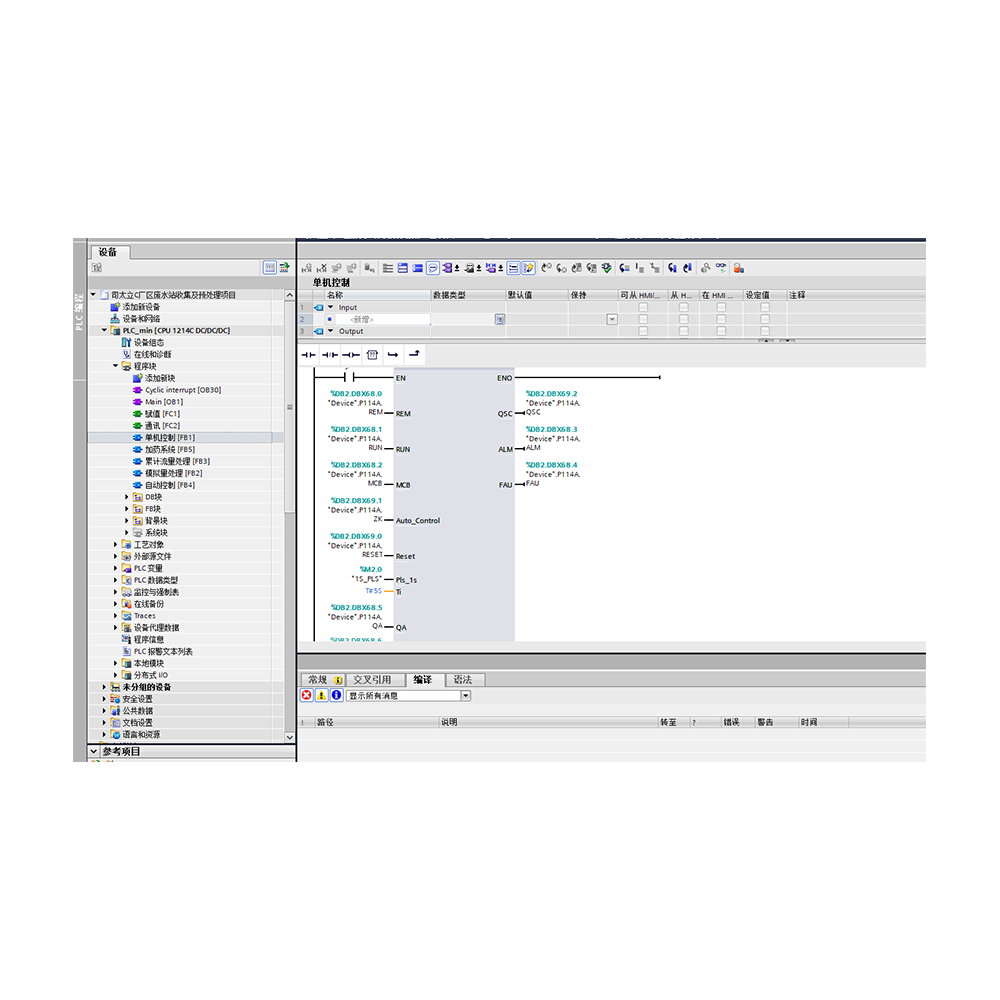The image size is (1000, 1000).
Task: Open the 显示所有消息 message filter dropdown
Action: coord(466,696)
